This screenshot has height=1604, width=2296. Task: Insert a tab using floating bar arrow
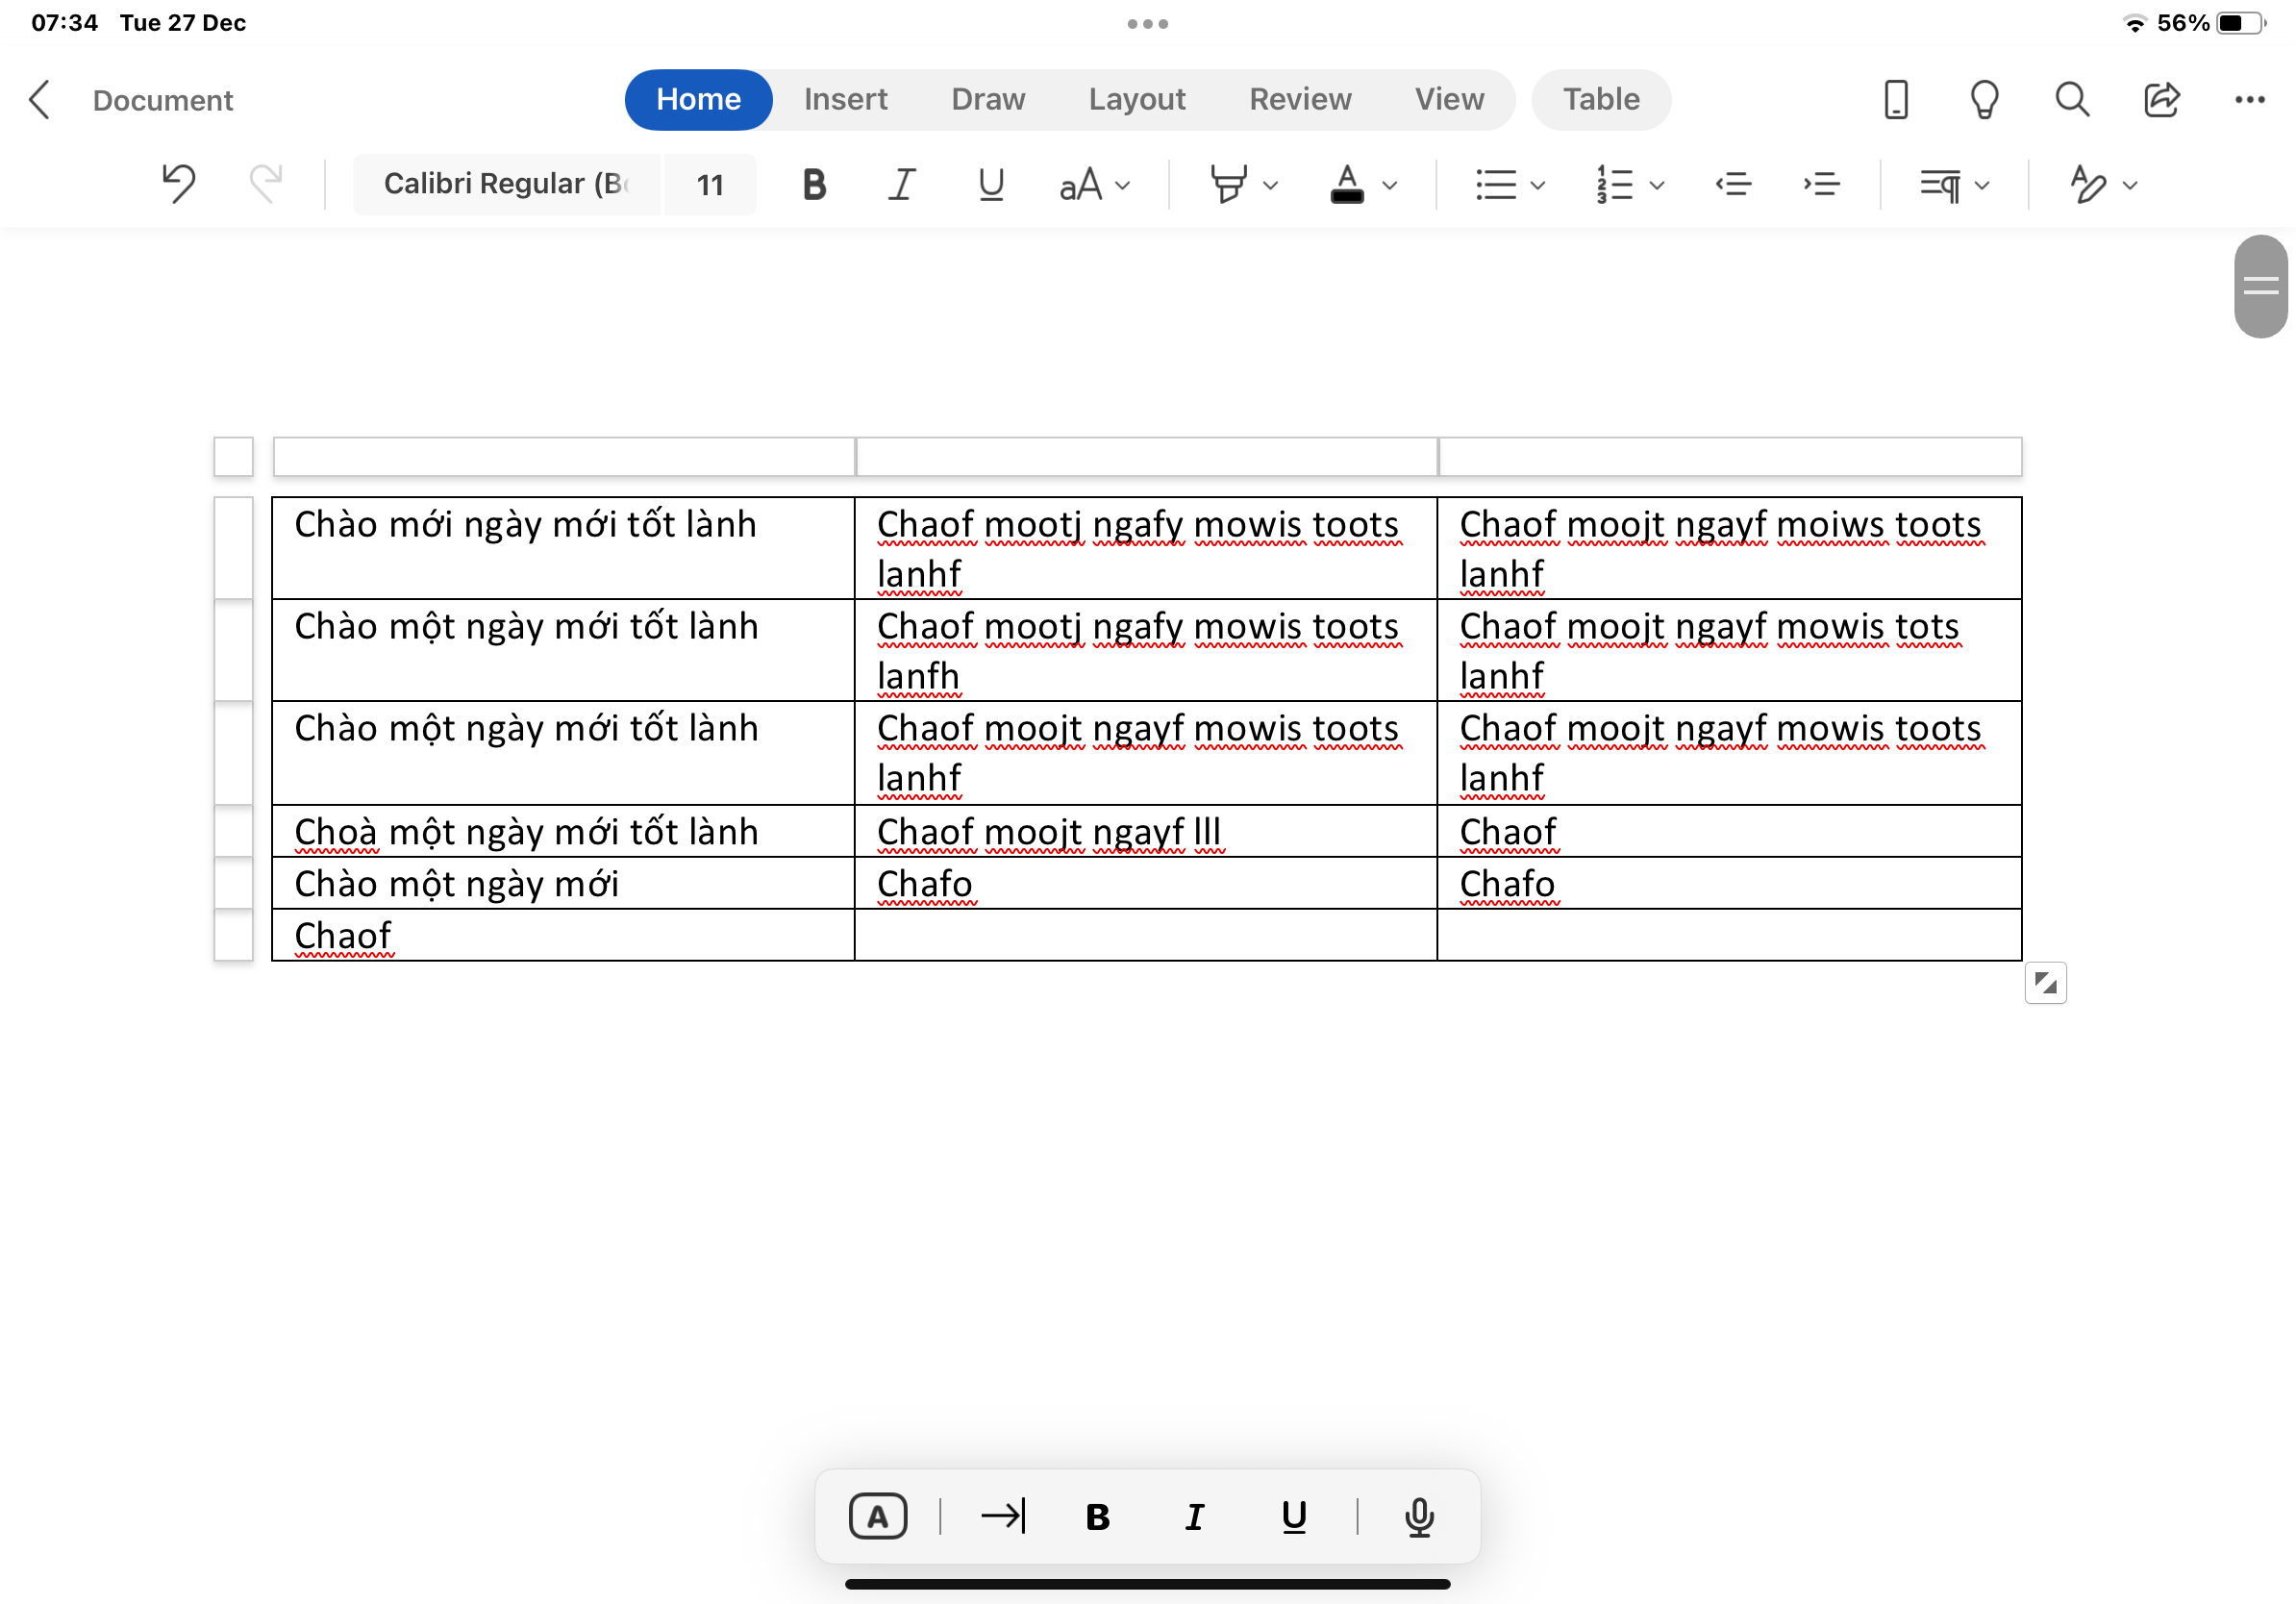click(1003, 1516)
